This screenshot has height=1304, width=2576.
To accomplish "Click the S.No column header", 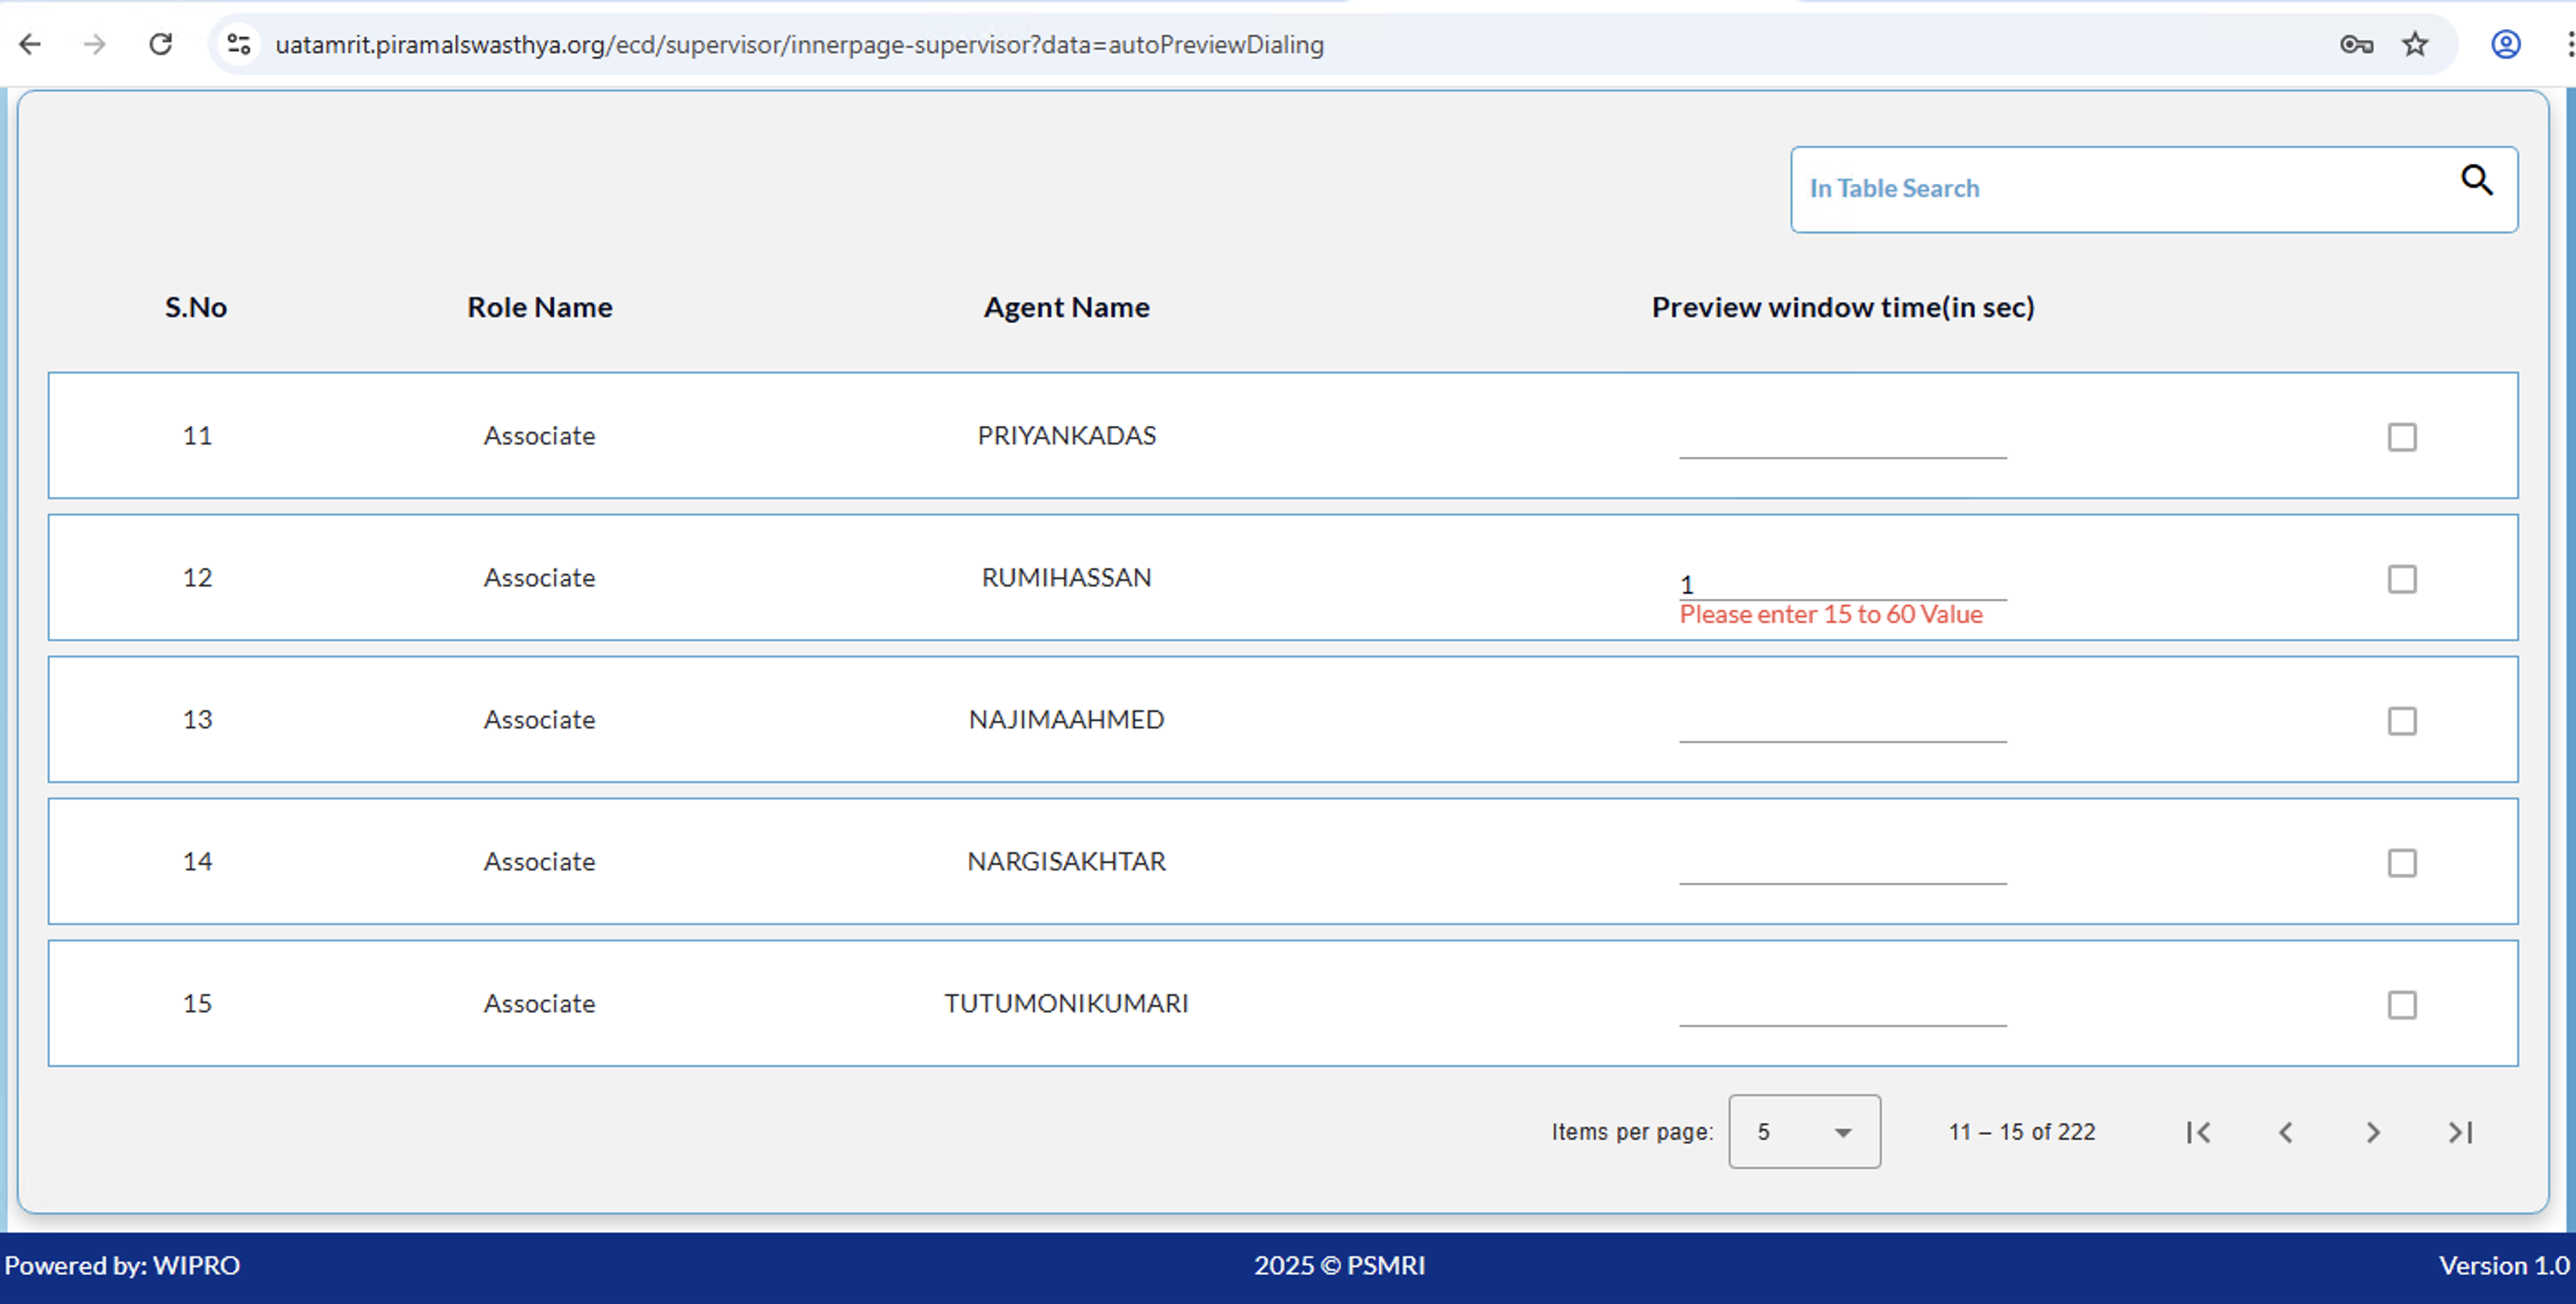I will tap(196, 307).
